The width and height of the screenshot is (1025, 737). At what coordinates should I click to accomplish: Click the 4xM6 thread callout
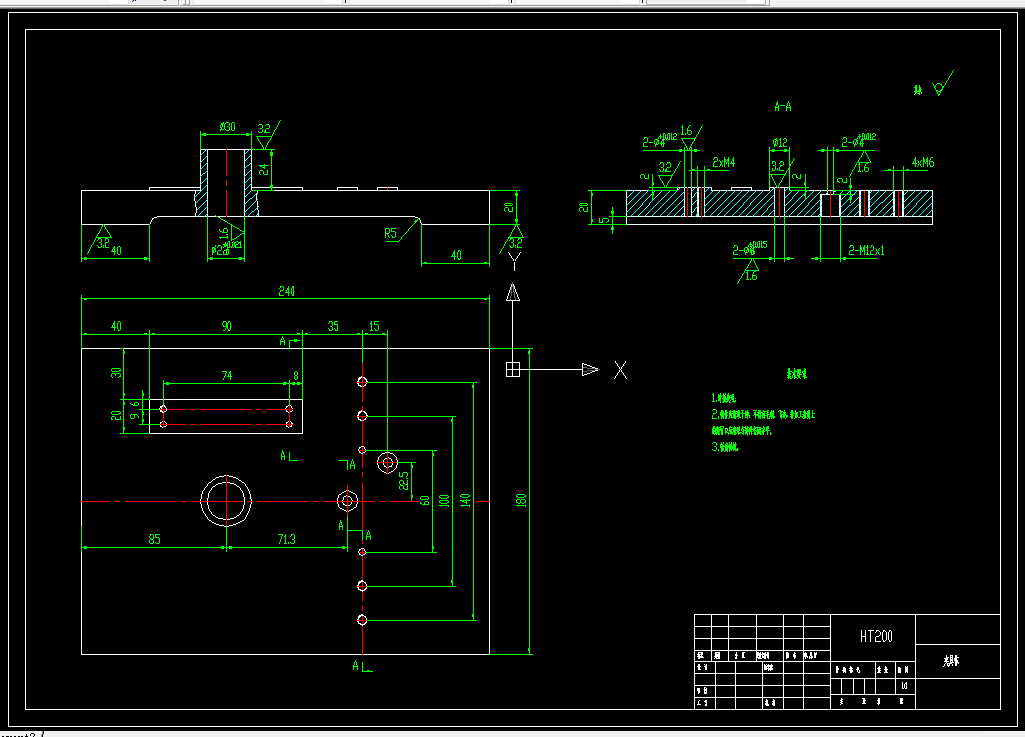[x=923, y=162]
